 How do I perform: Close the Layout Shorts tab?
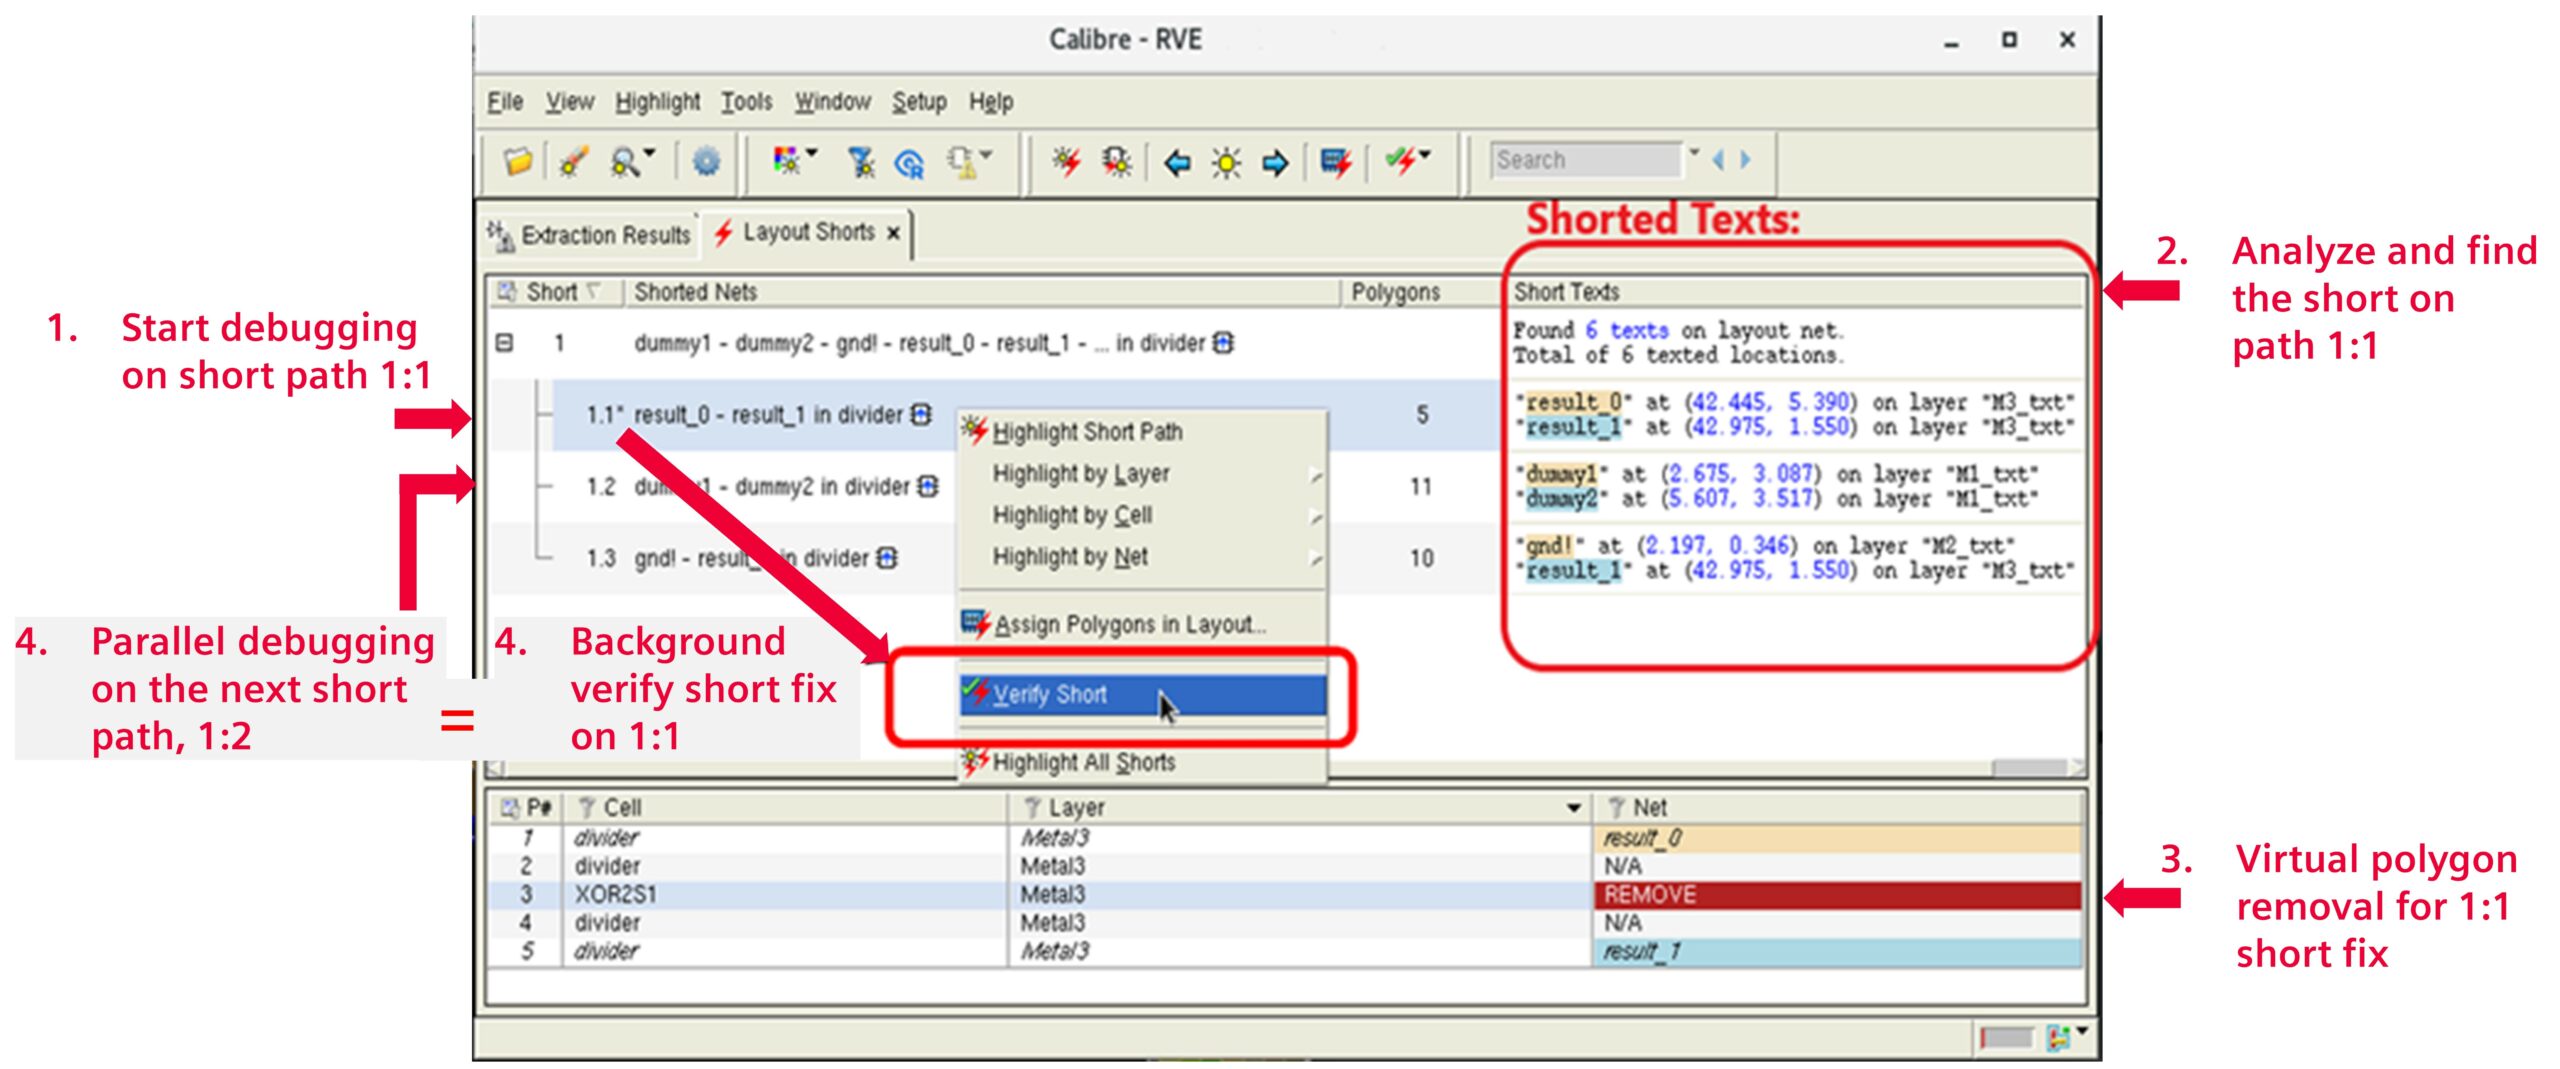894,233
